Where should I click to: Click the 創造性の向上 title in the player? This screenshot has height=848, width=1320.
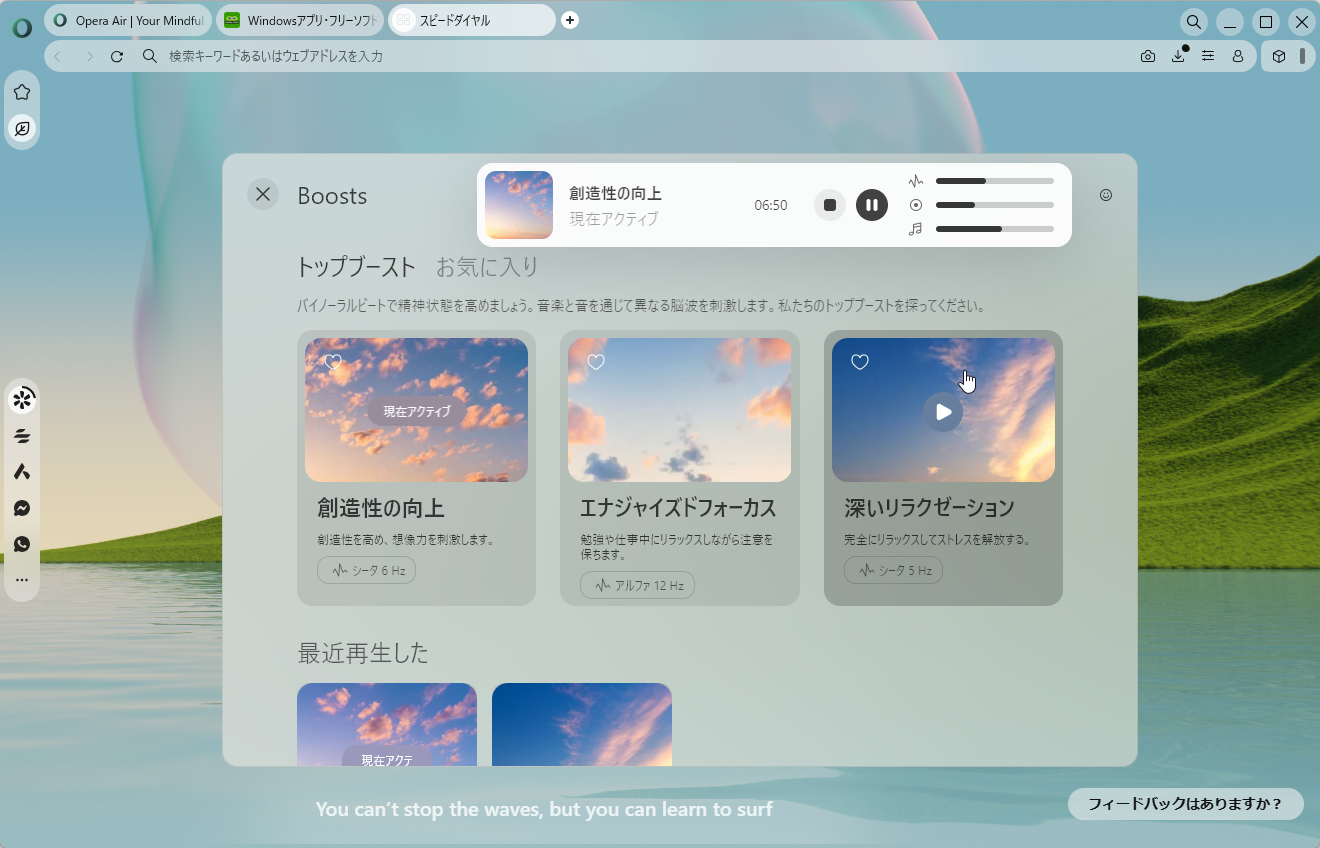tap(615, 194)
